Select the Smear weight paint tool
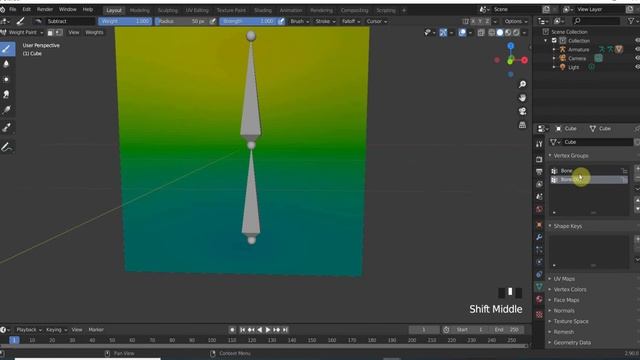The height and width of the screenshot is (360, 640). (7, 94)
